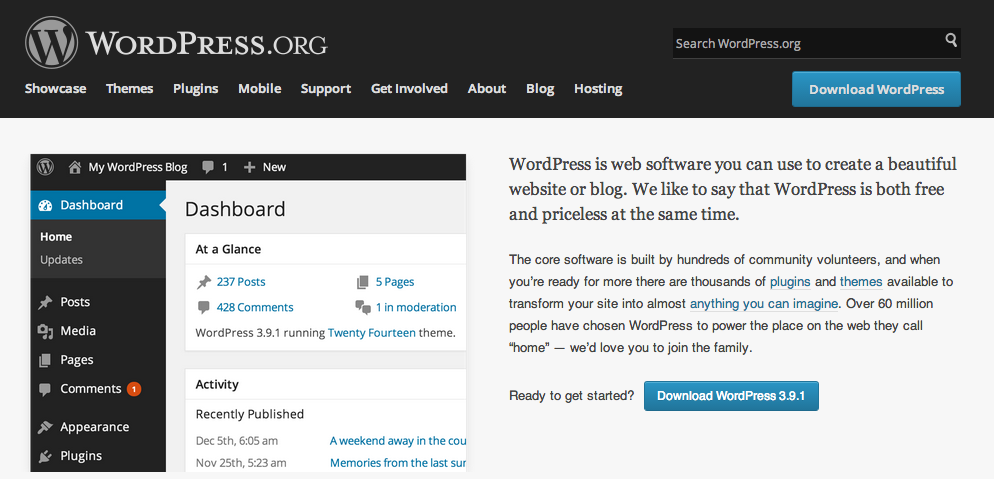The height and width of the screenshot is (479, 994).
Task: Open the Blog navigation item
Action: 540,89
